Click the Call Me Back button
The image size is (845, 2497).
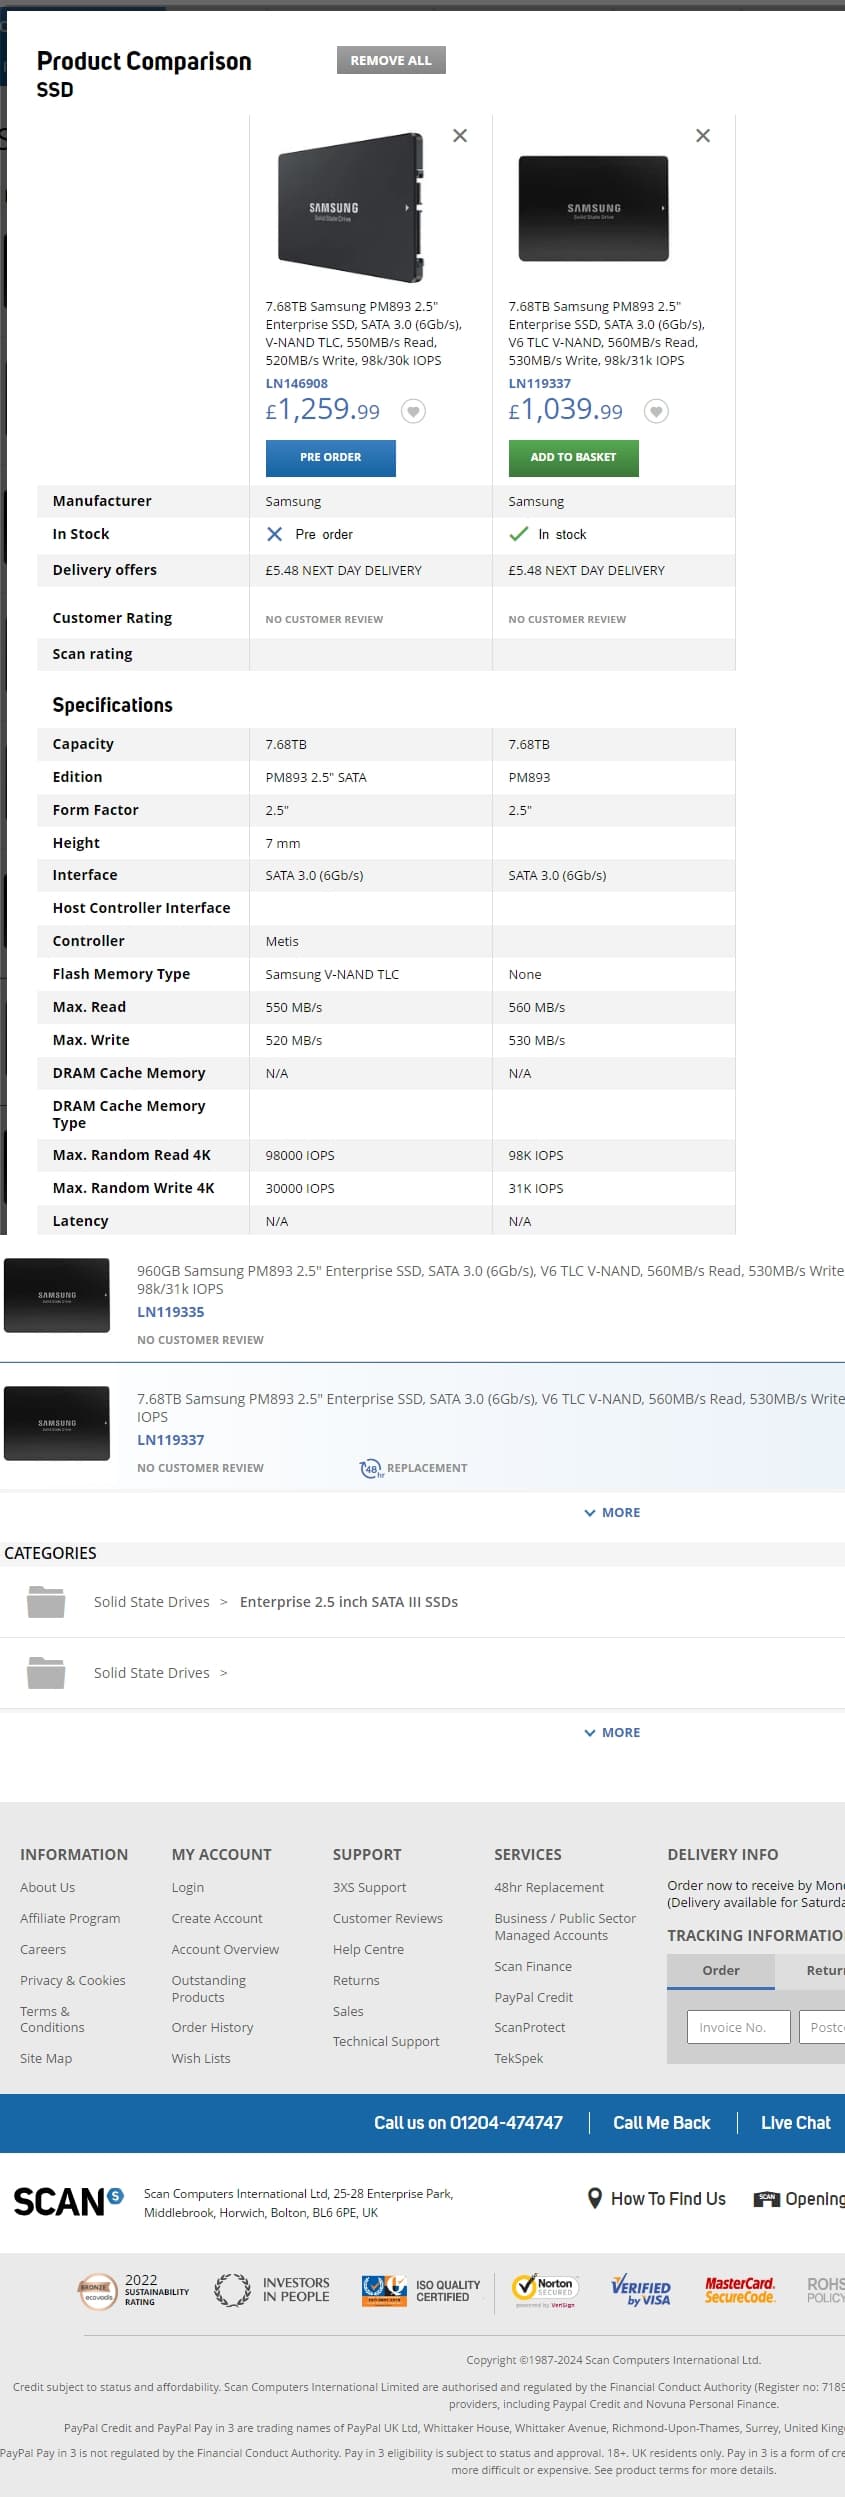(x=662, y=2123)
